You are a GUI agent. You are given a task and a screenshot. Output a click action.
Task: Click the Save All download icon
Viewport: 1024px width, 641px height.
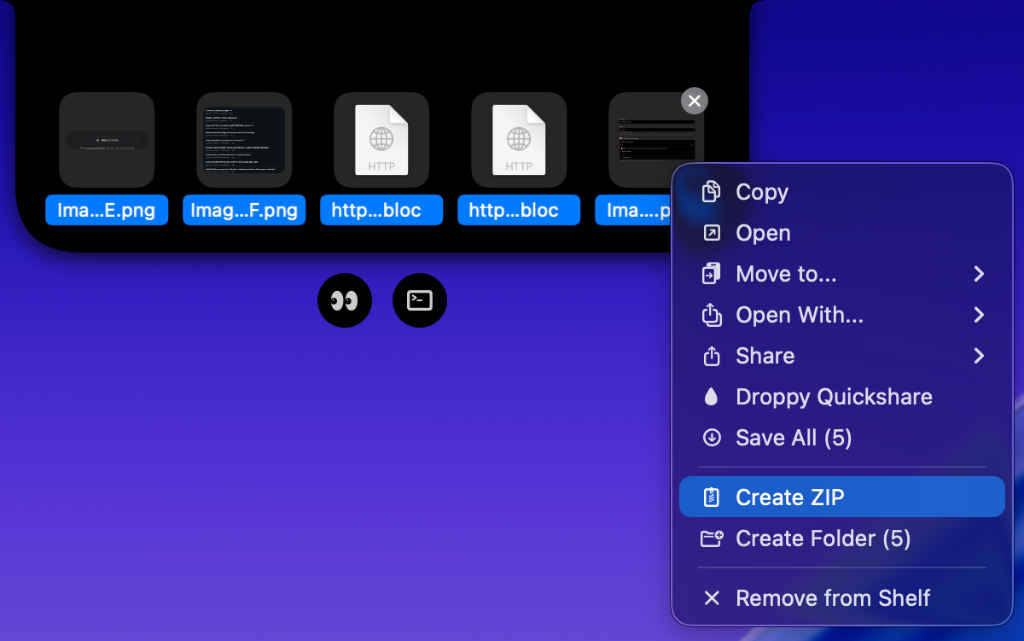pyautogui.click(x=711, y=438)
